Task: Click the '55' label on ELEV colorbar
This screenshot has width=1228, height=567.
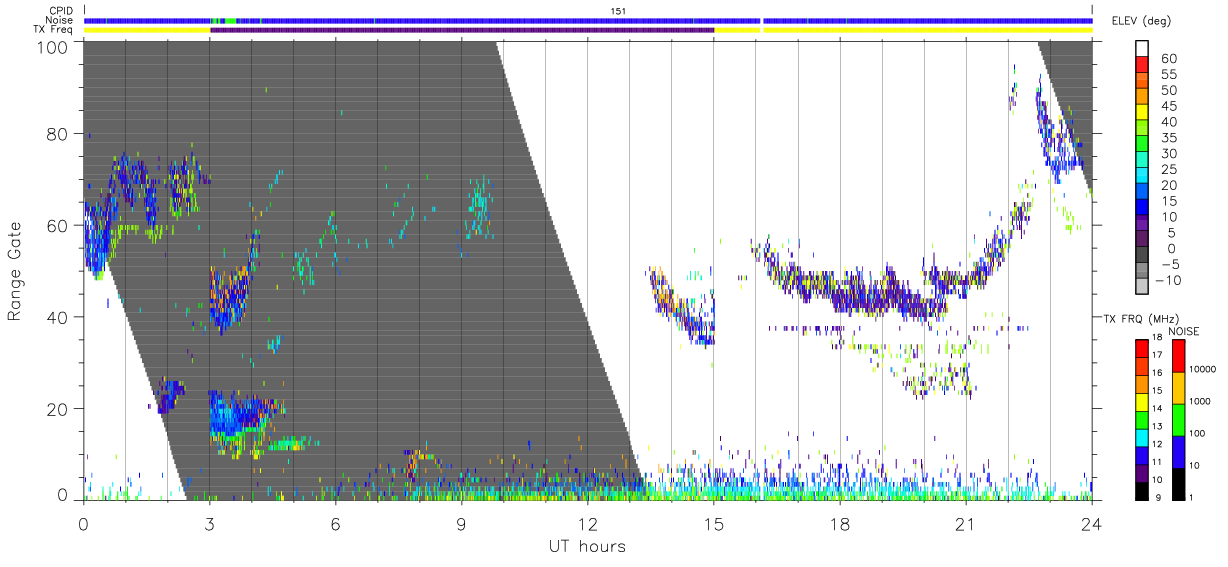Action: (1170, 74)
